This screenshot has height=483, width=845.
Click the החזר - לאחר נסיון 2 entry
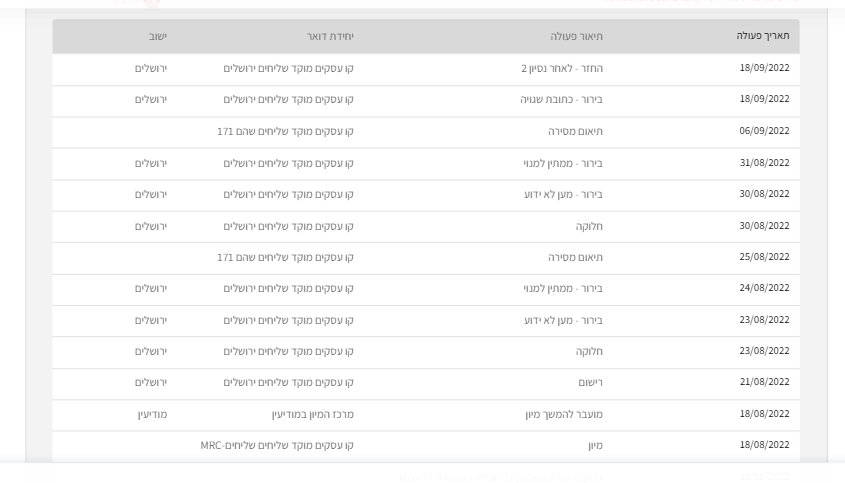click(561, 69)
